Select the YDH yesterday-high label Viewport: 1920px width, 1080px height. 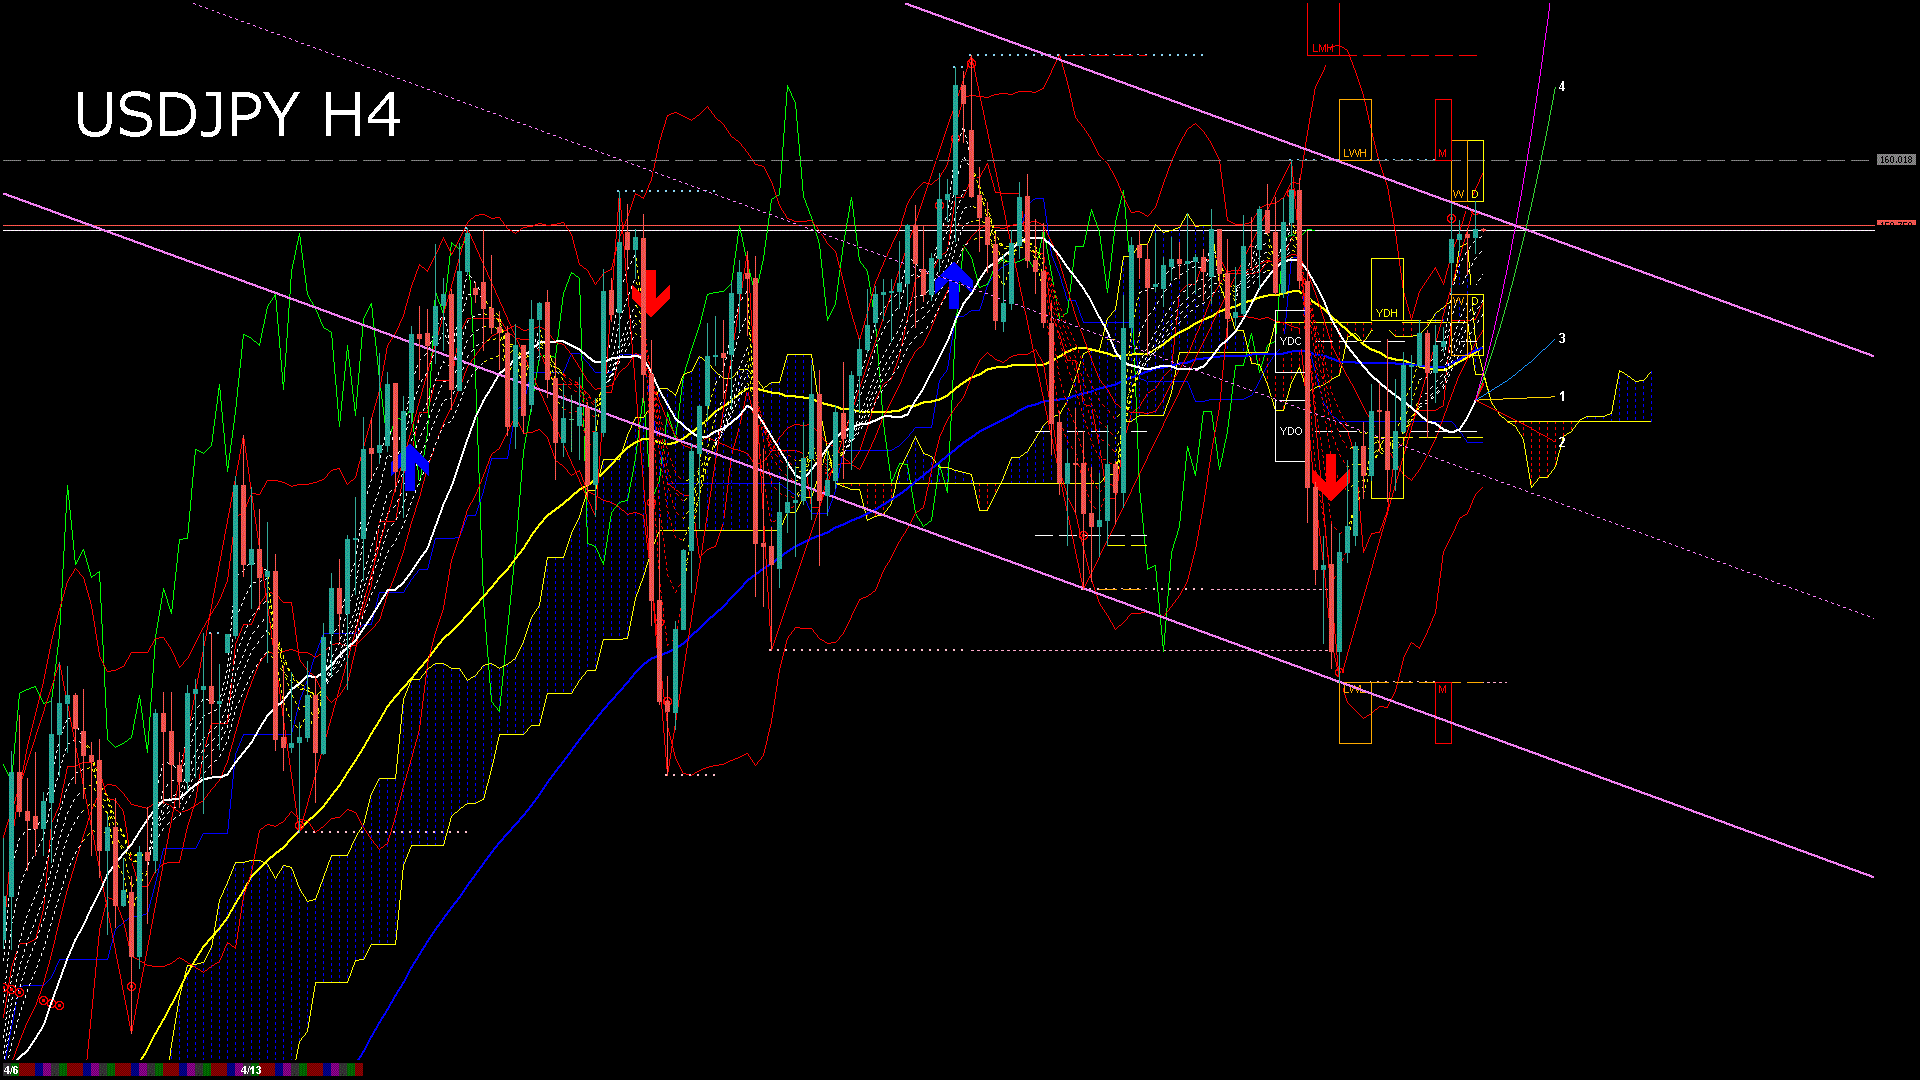(1386, 313)
